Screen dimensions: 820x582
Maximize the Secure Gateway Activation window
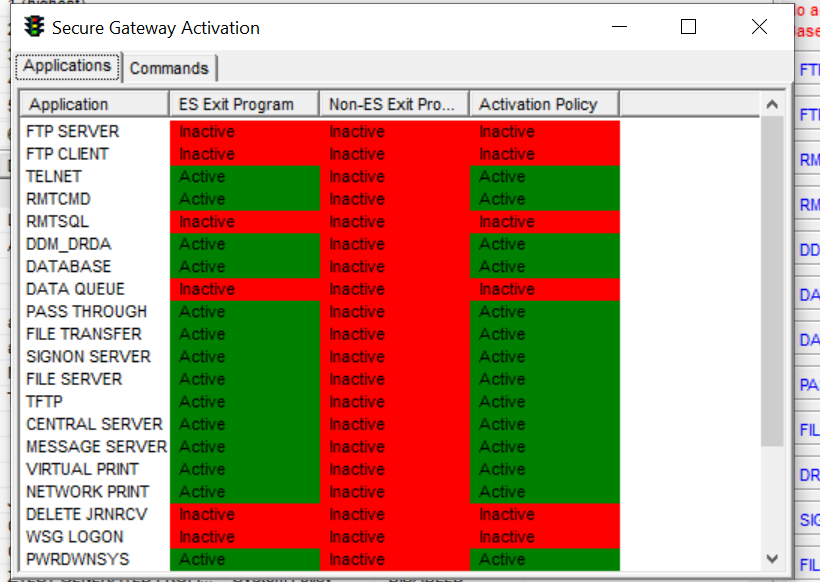(688, 27)
